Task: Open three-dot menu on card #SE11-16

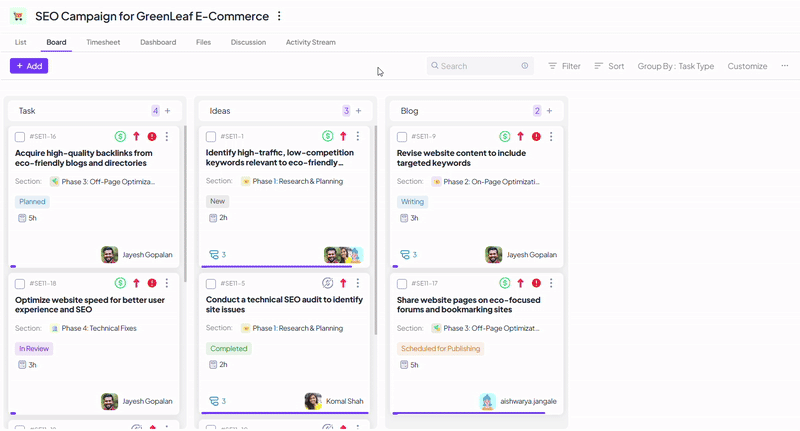Action: 167,136
